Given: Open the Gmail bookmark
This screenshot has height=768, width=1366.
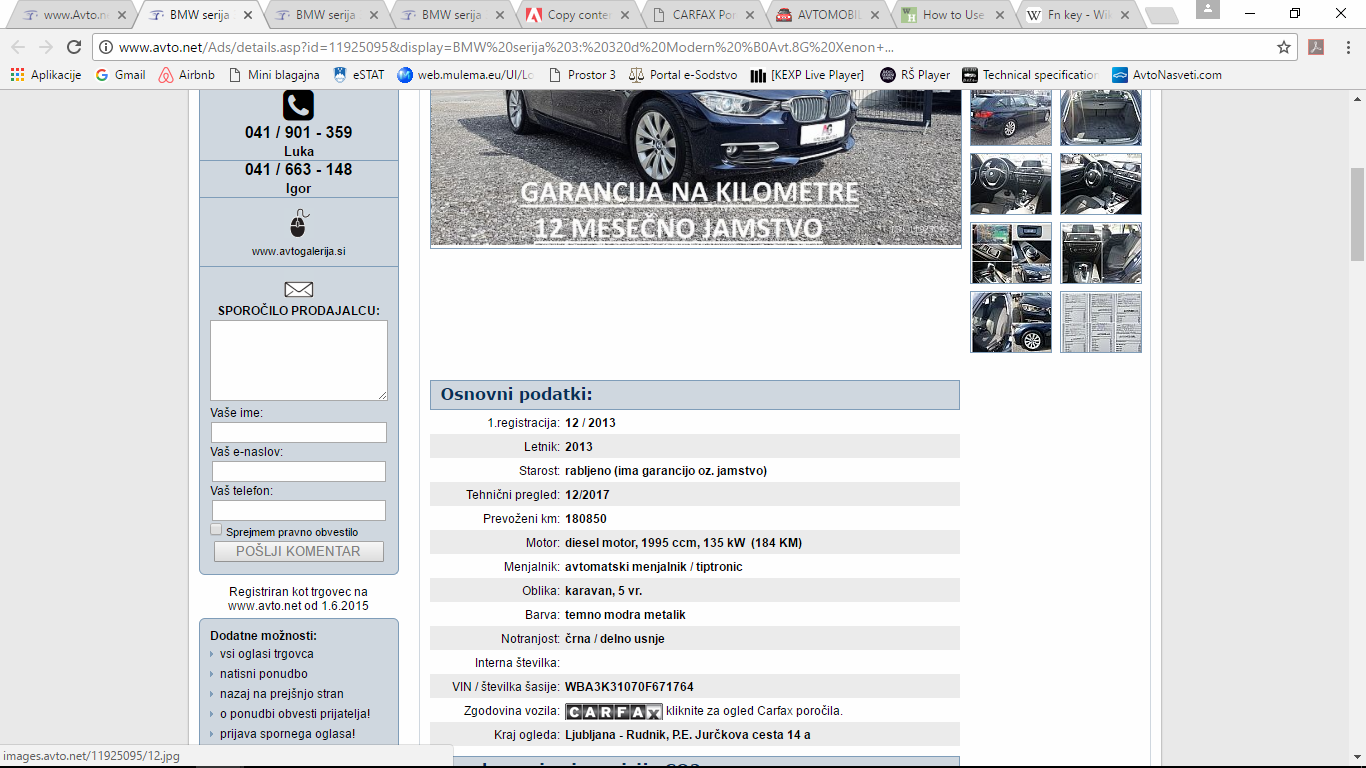Looking at the screenshot, I should click(120, 75).
